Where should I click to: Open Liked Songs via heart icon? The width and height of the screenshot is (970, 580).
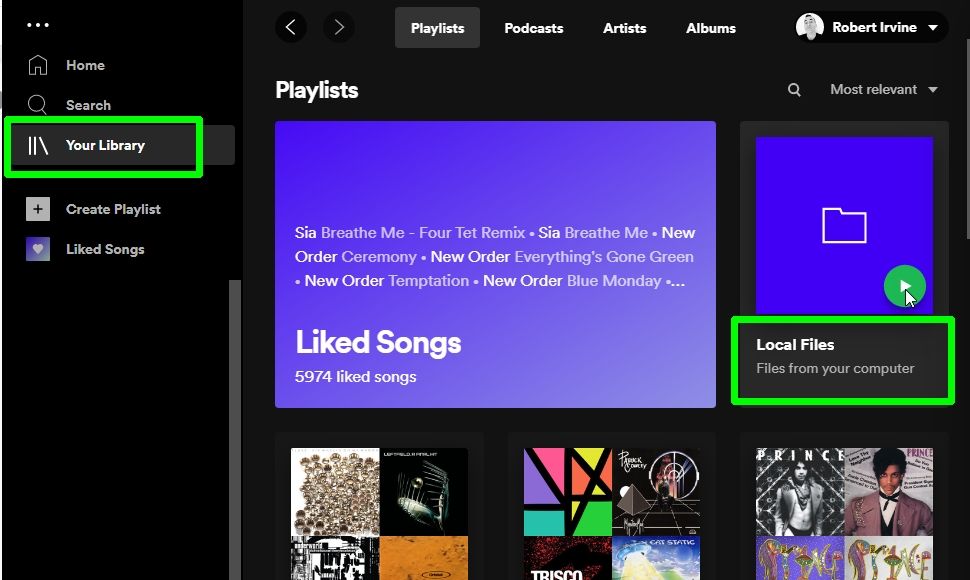point(37,248)
